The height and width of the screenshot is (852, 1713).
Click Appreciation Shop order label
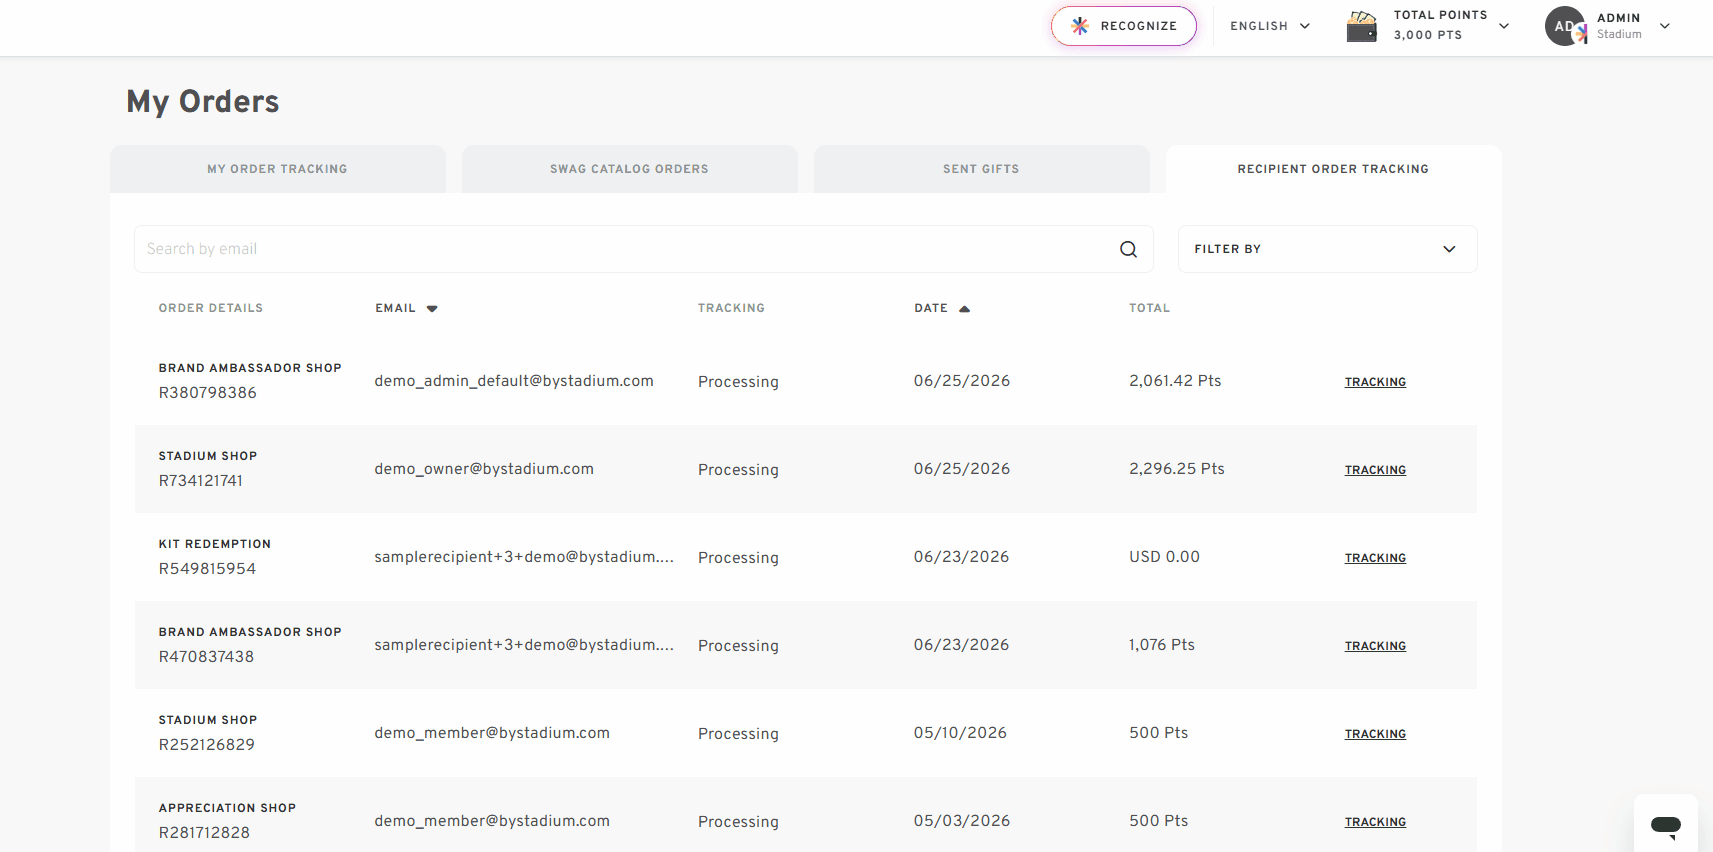coord(227,808)
